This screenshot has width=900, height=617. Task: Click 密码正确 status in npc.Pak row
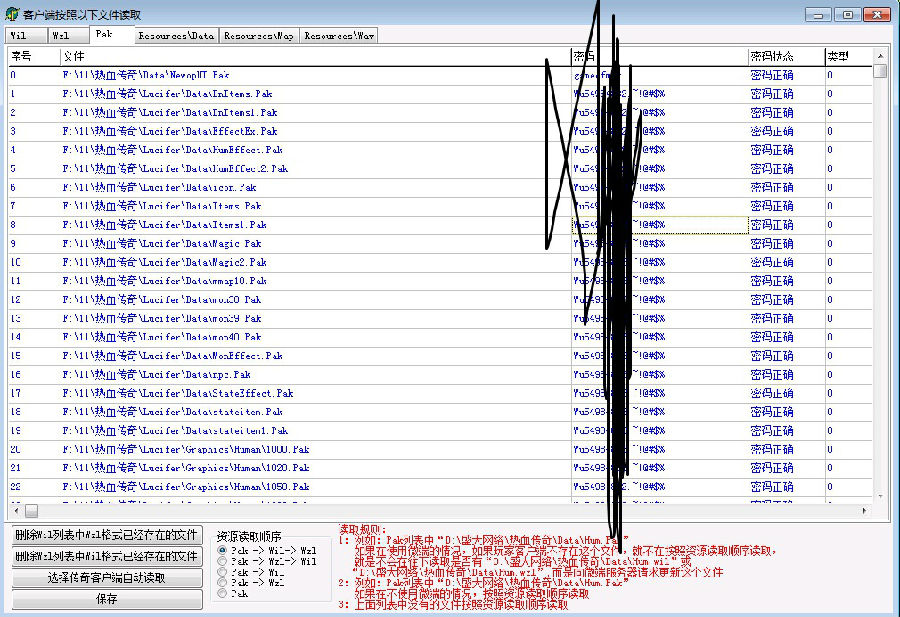click(771, 374)
